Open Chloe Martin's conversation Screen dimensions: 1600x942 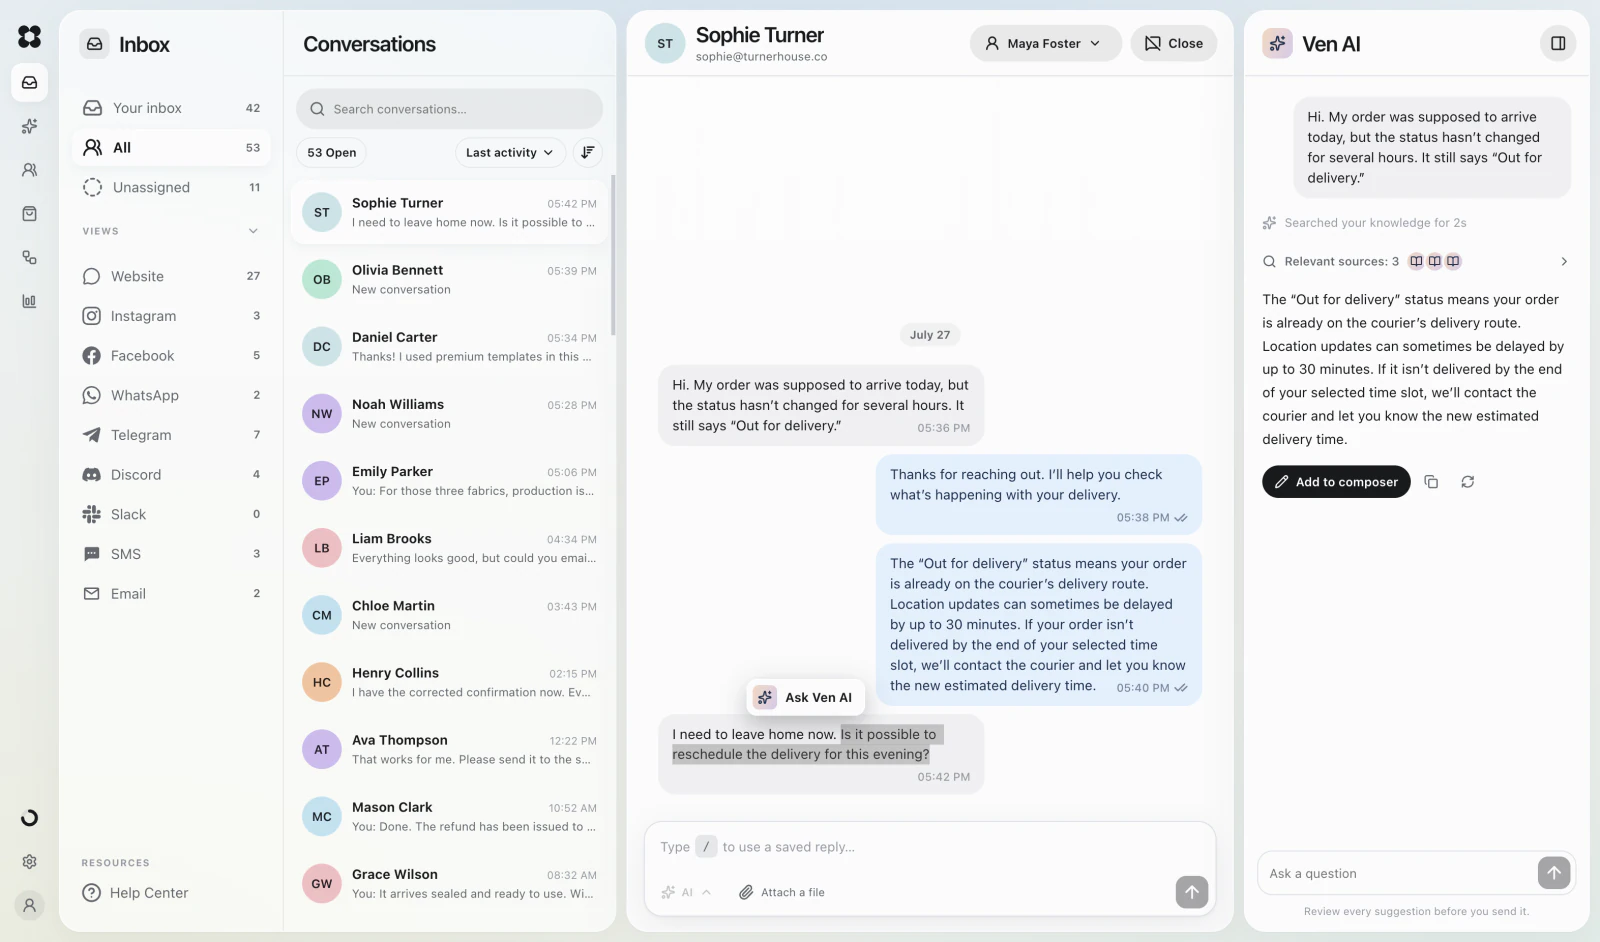(x=450, y=615)
